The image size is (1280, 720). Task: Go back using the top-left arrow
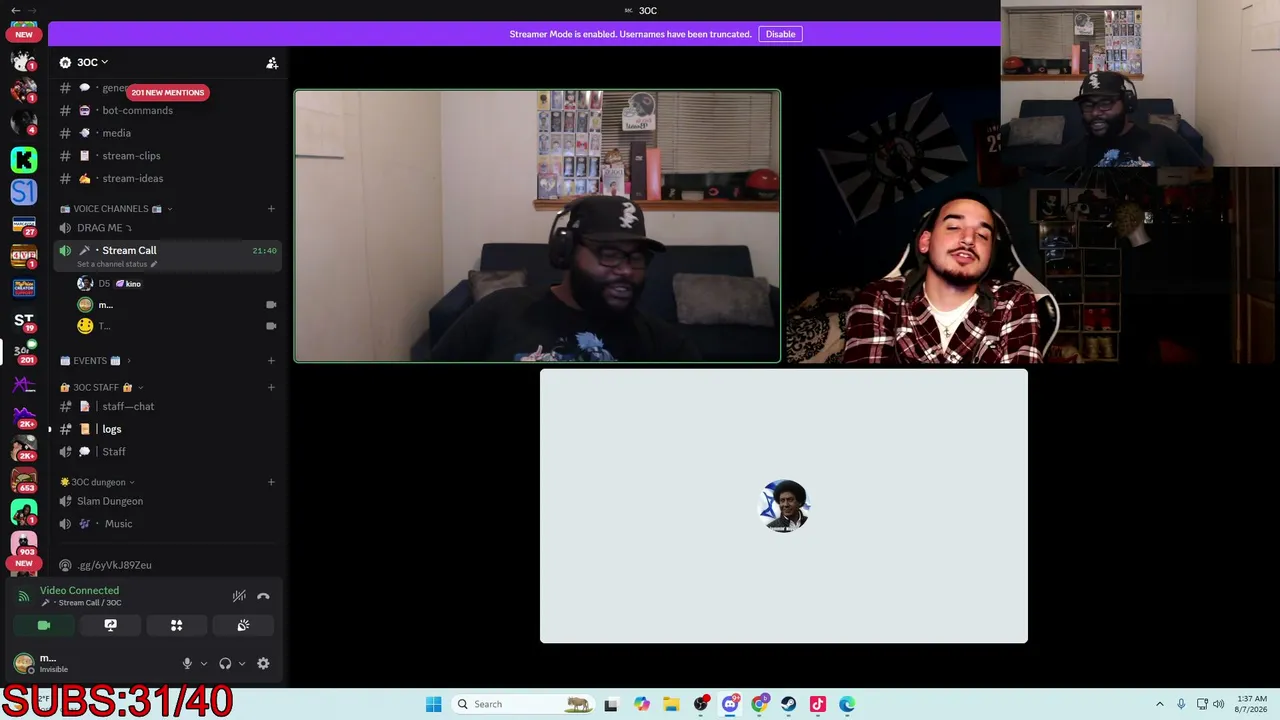tap(15, 10)
